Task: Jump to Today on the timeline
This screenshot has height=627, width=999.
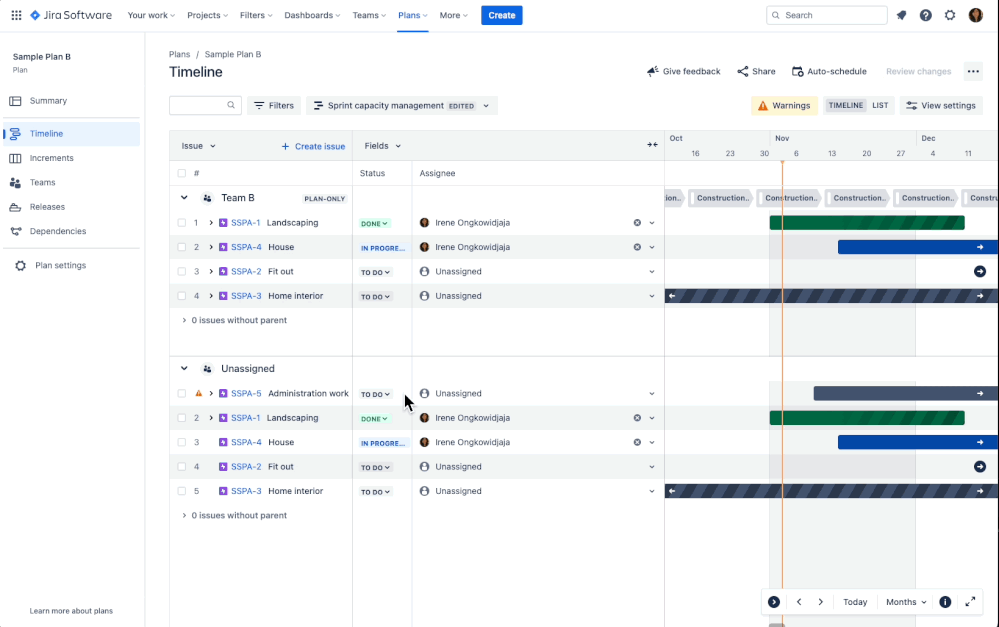Action: tap(855, 602)
